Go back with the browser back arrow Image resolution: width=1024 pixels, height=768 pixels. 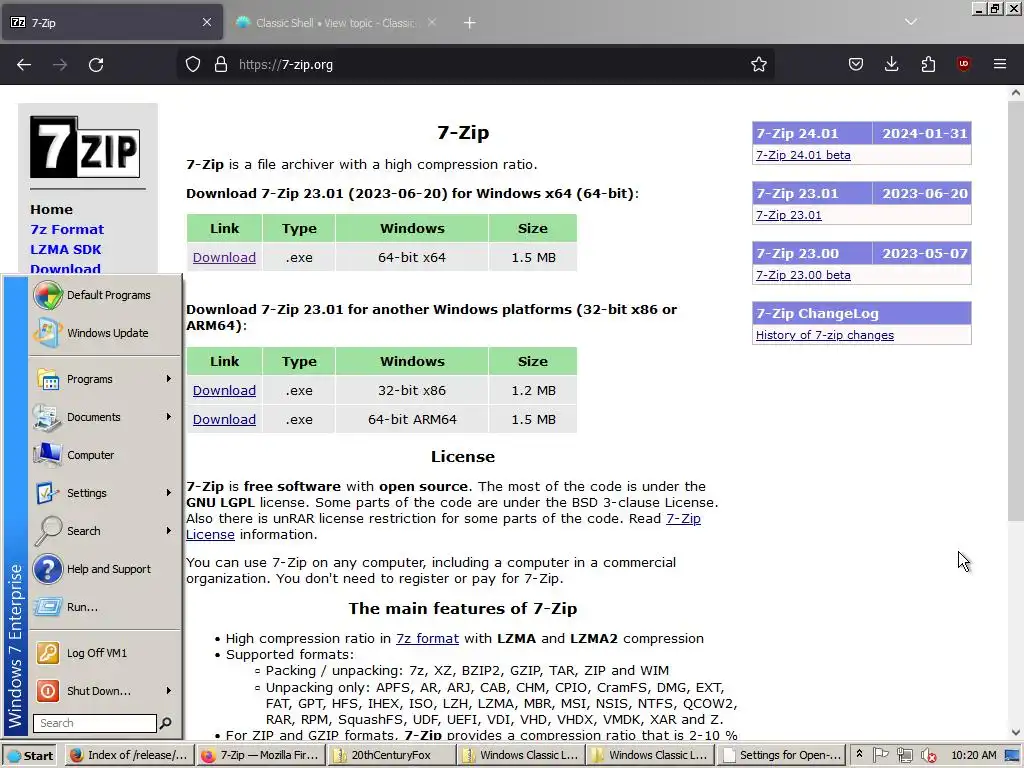tap(24, 65)
